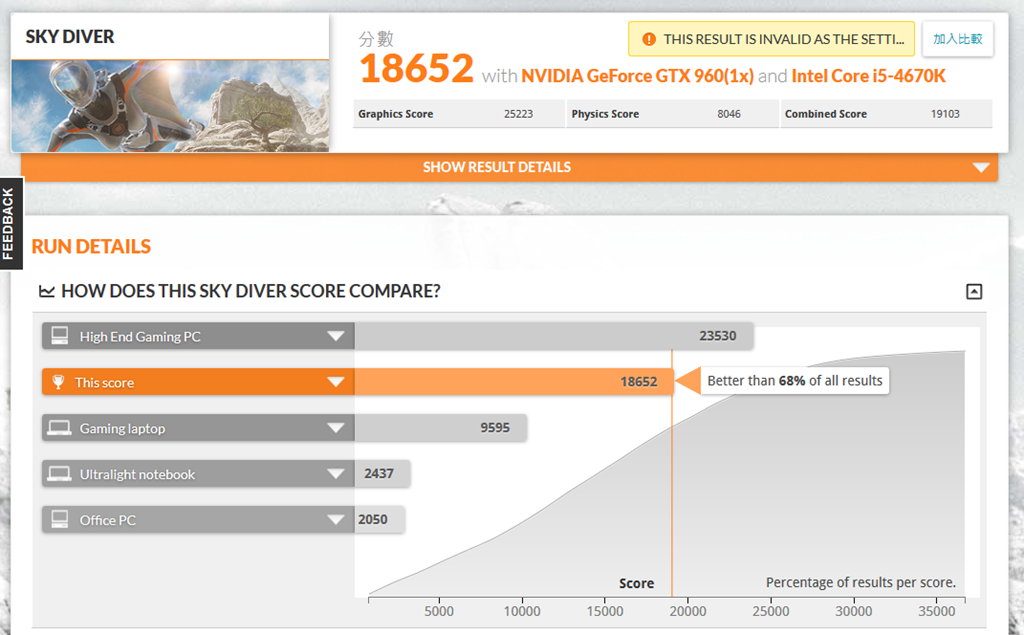Click the Combined Score value 19103
Screen dimensions: 1024x635
[945, 114]
